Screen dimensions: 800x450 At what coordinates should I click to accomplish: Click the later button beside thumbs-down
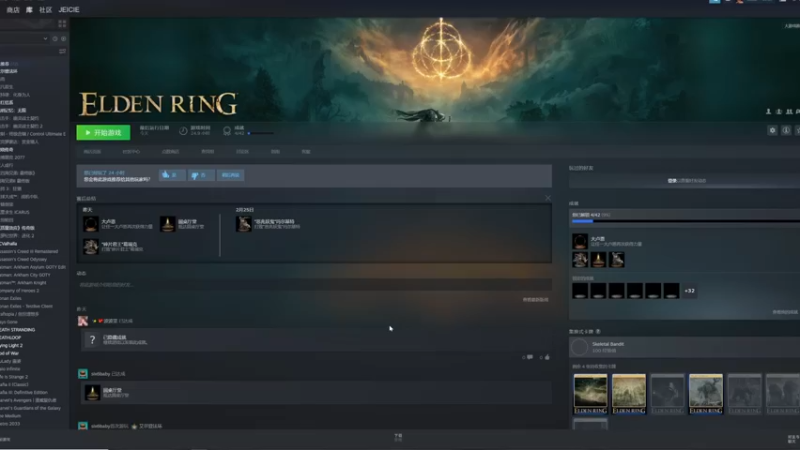(231, 175)
